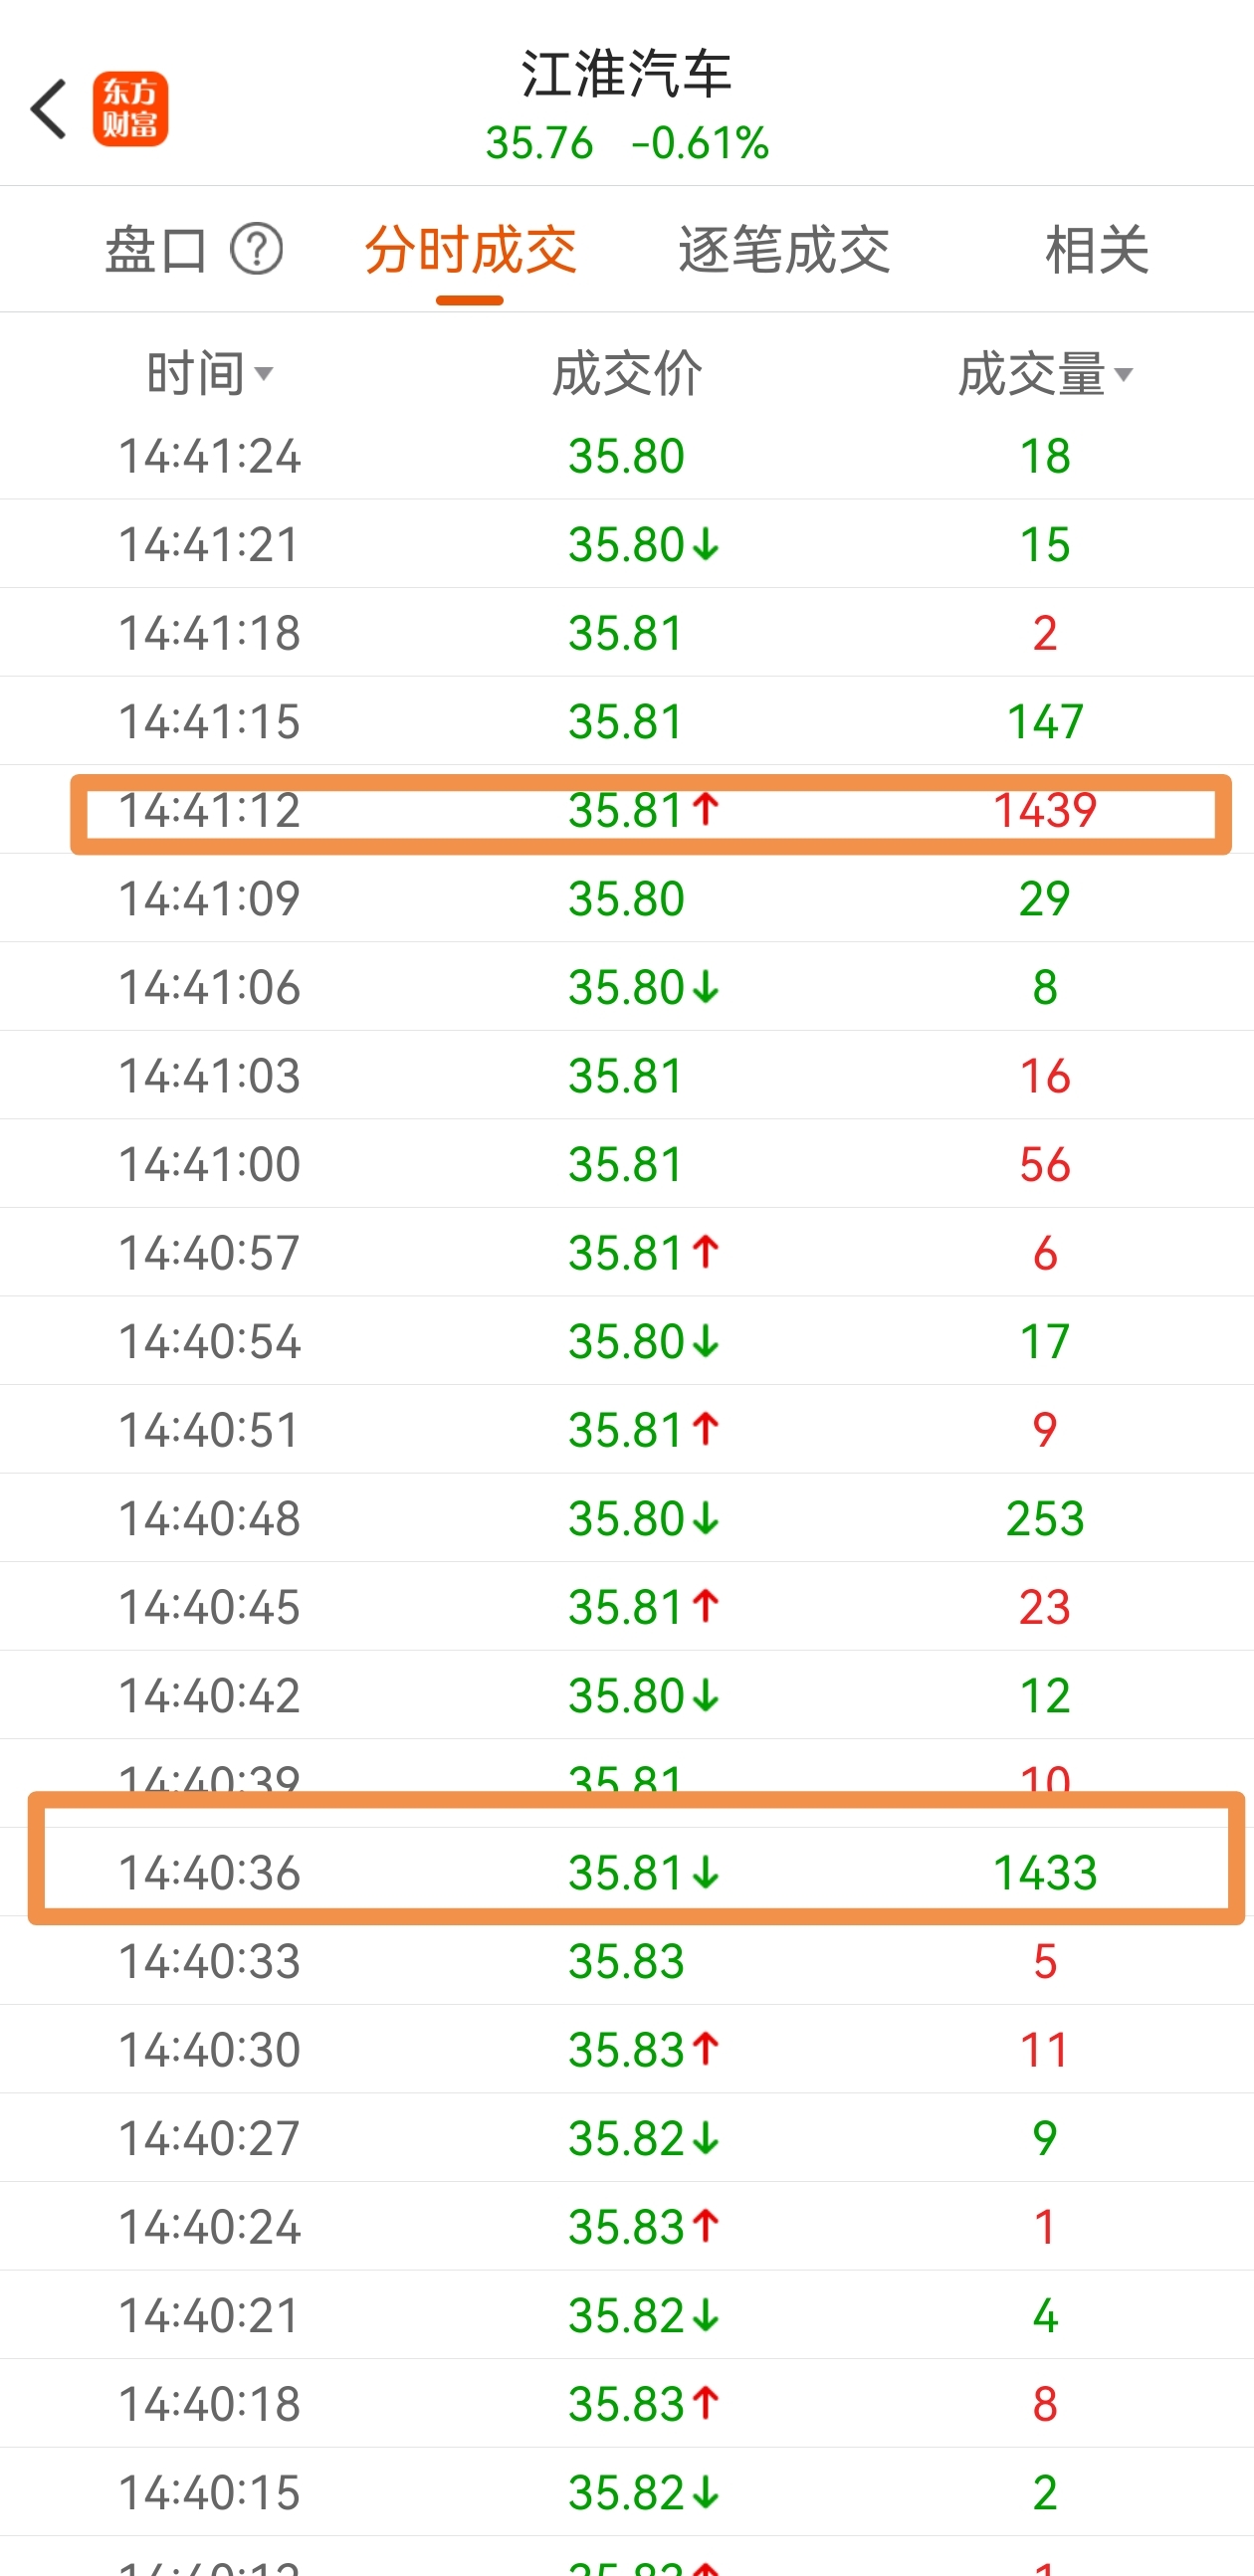Select the highlighted 14:40:36 trade row
The width and height of the screenshot is (1254, 2576).
pyautogui.click(x=637, y=1858)
